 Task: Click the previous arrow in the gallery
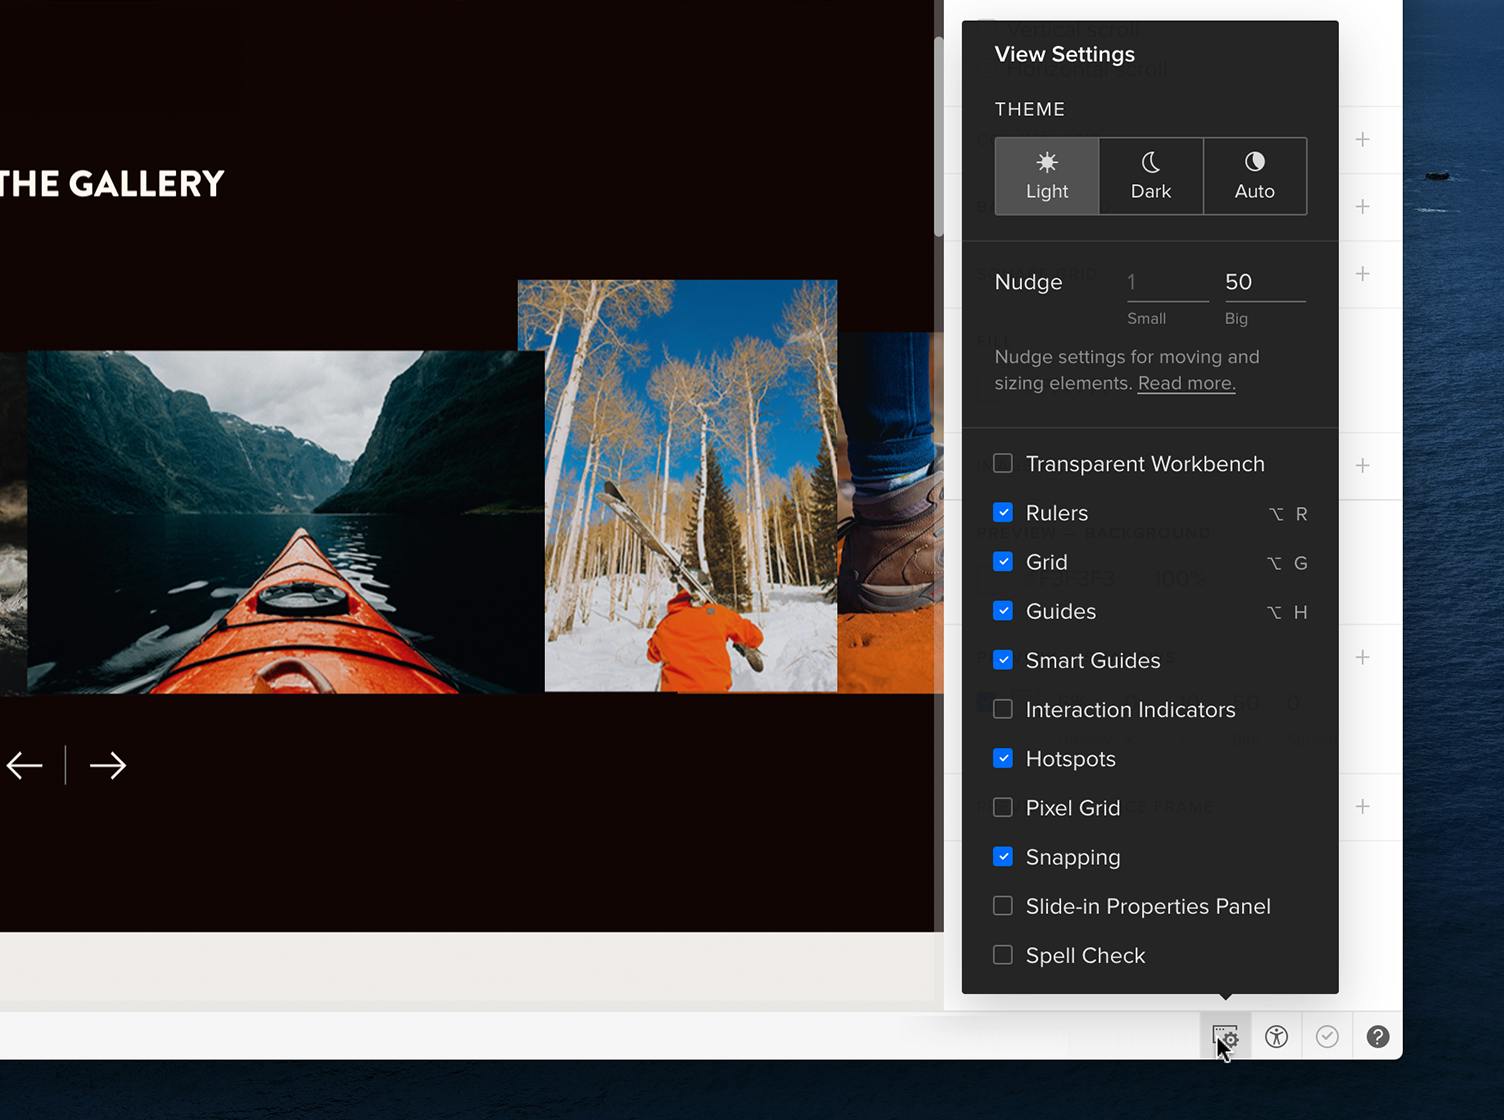pos(25,765)
